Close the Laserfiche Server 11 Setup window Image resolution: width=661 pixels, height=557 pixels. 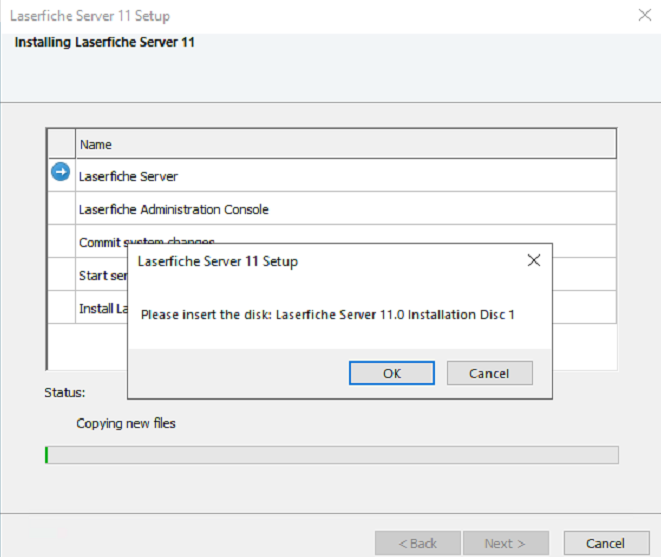coord(645,16)
